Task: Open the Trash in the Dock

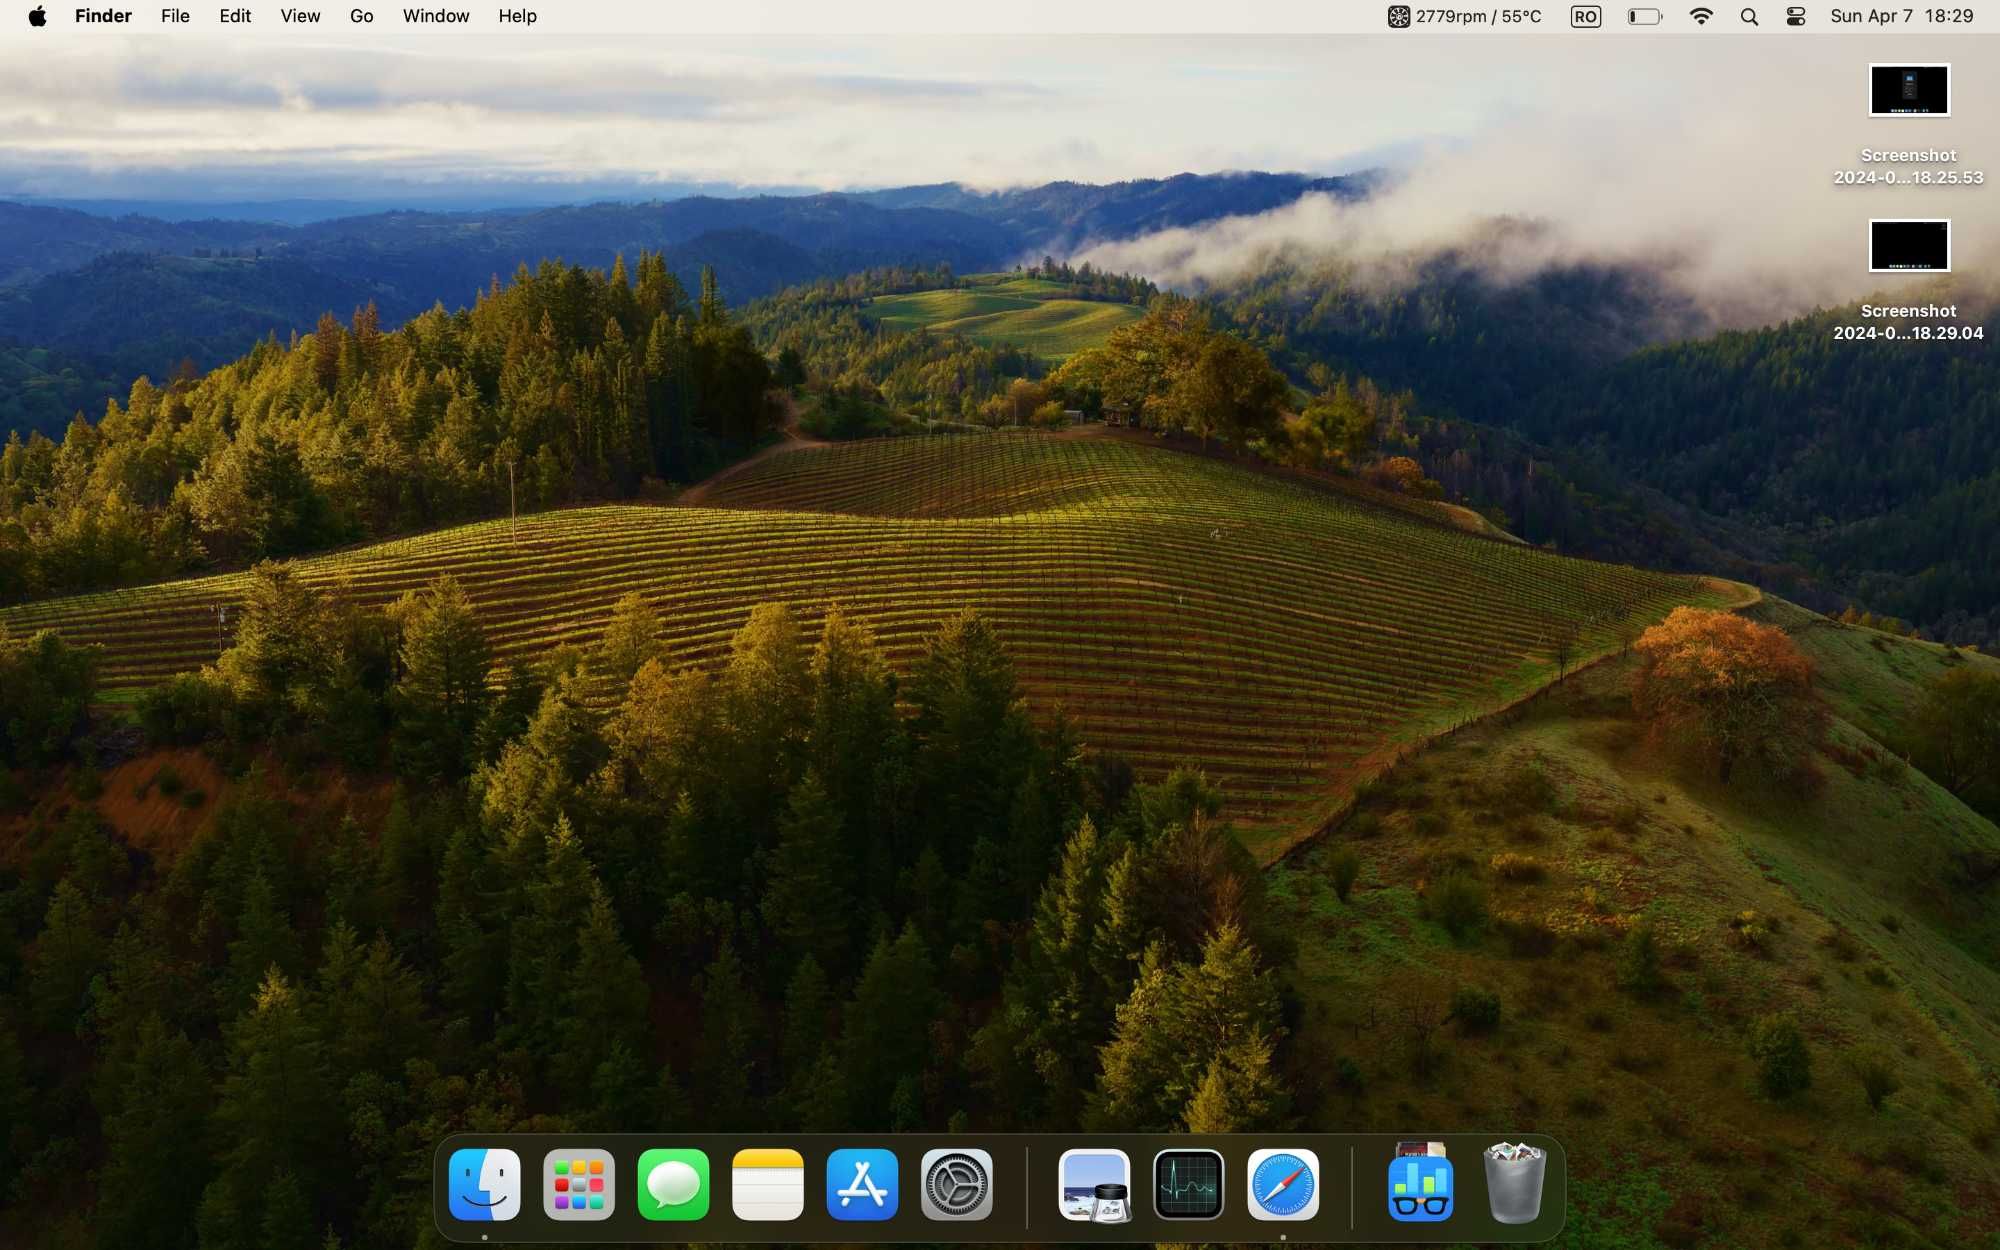Action: pos(1515,1183)
